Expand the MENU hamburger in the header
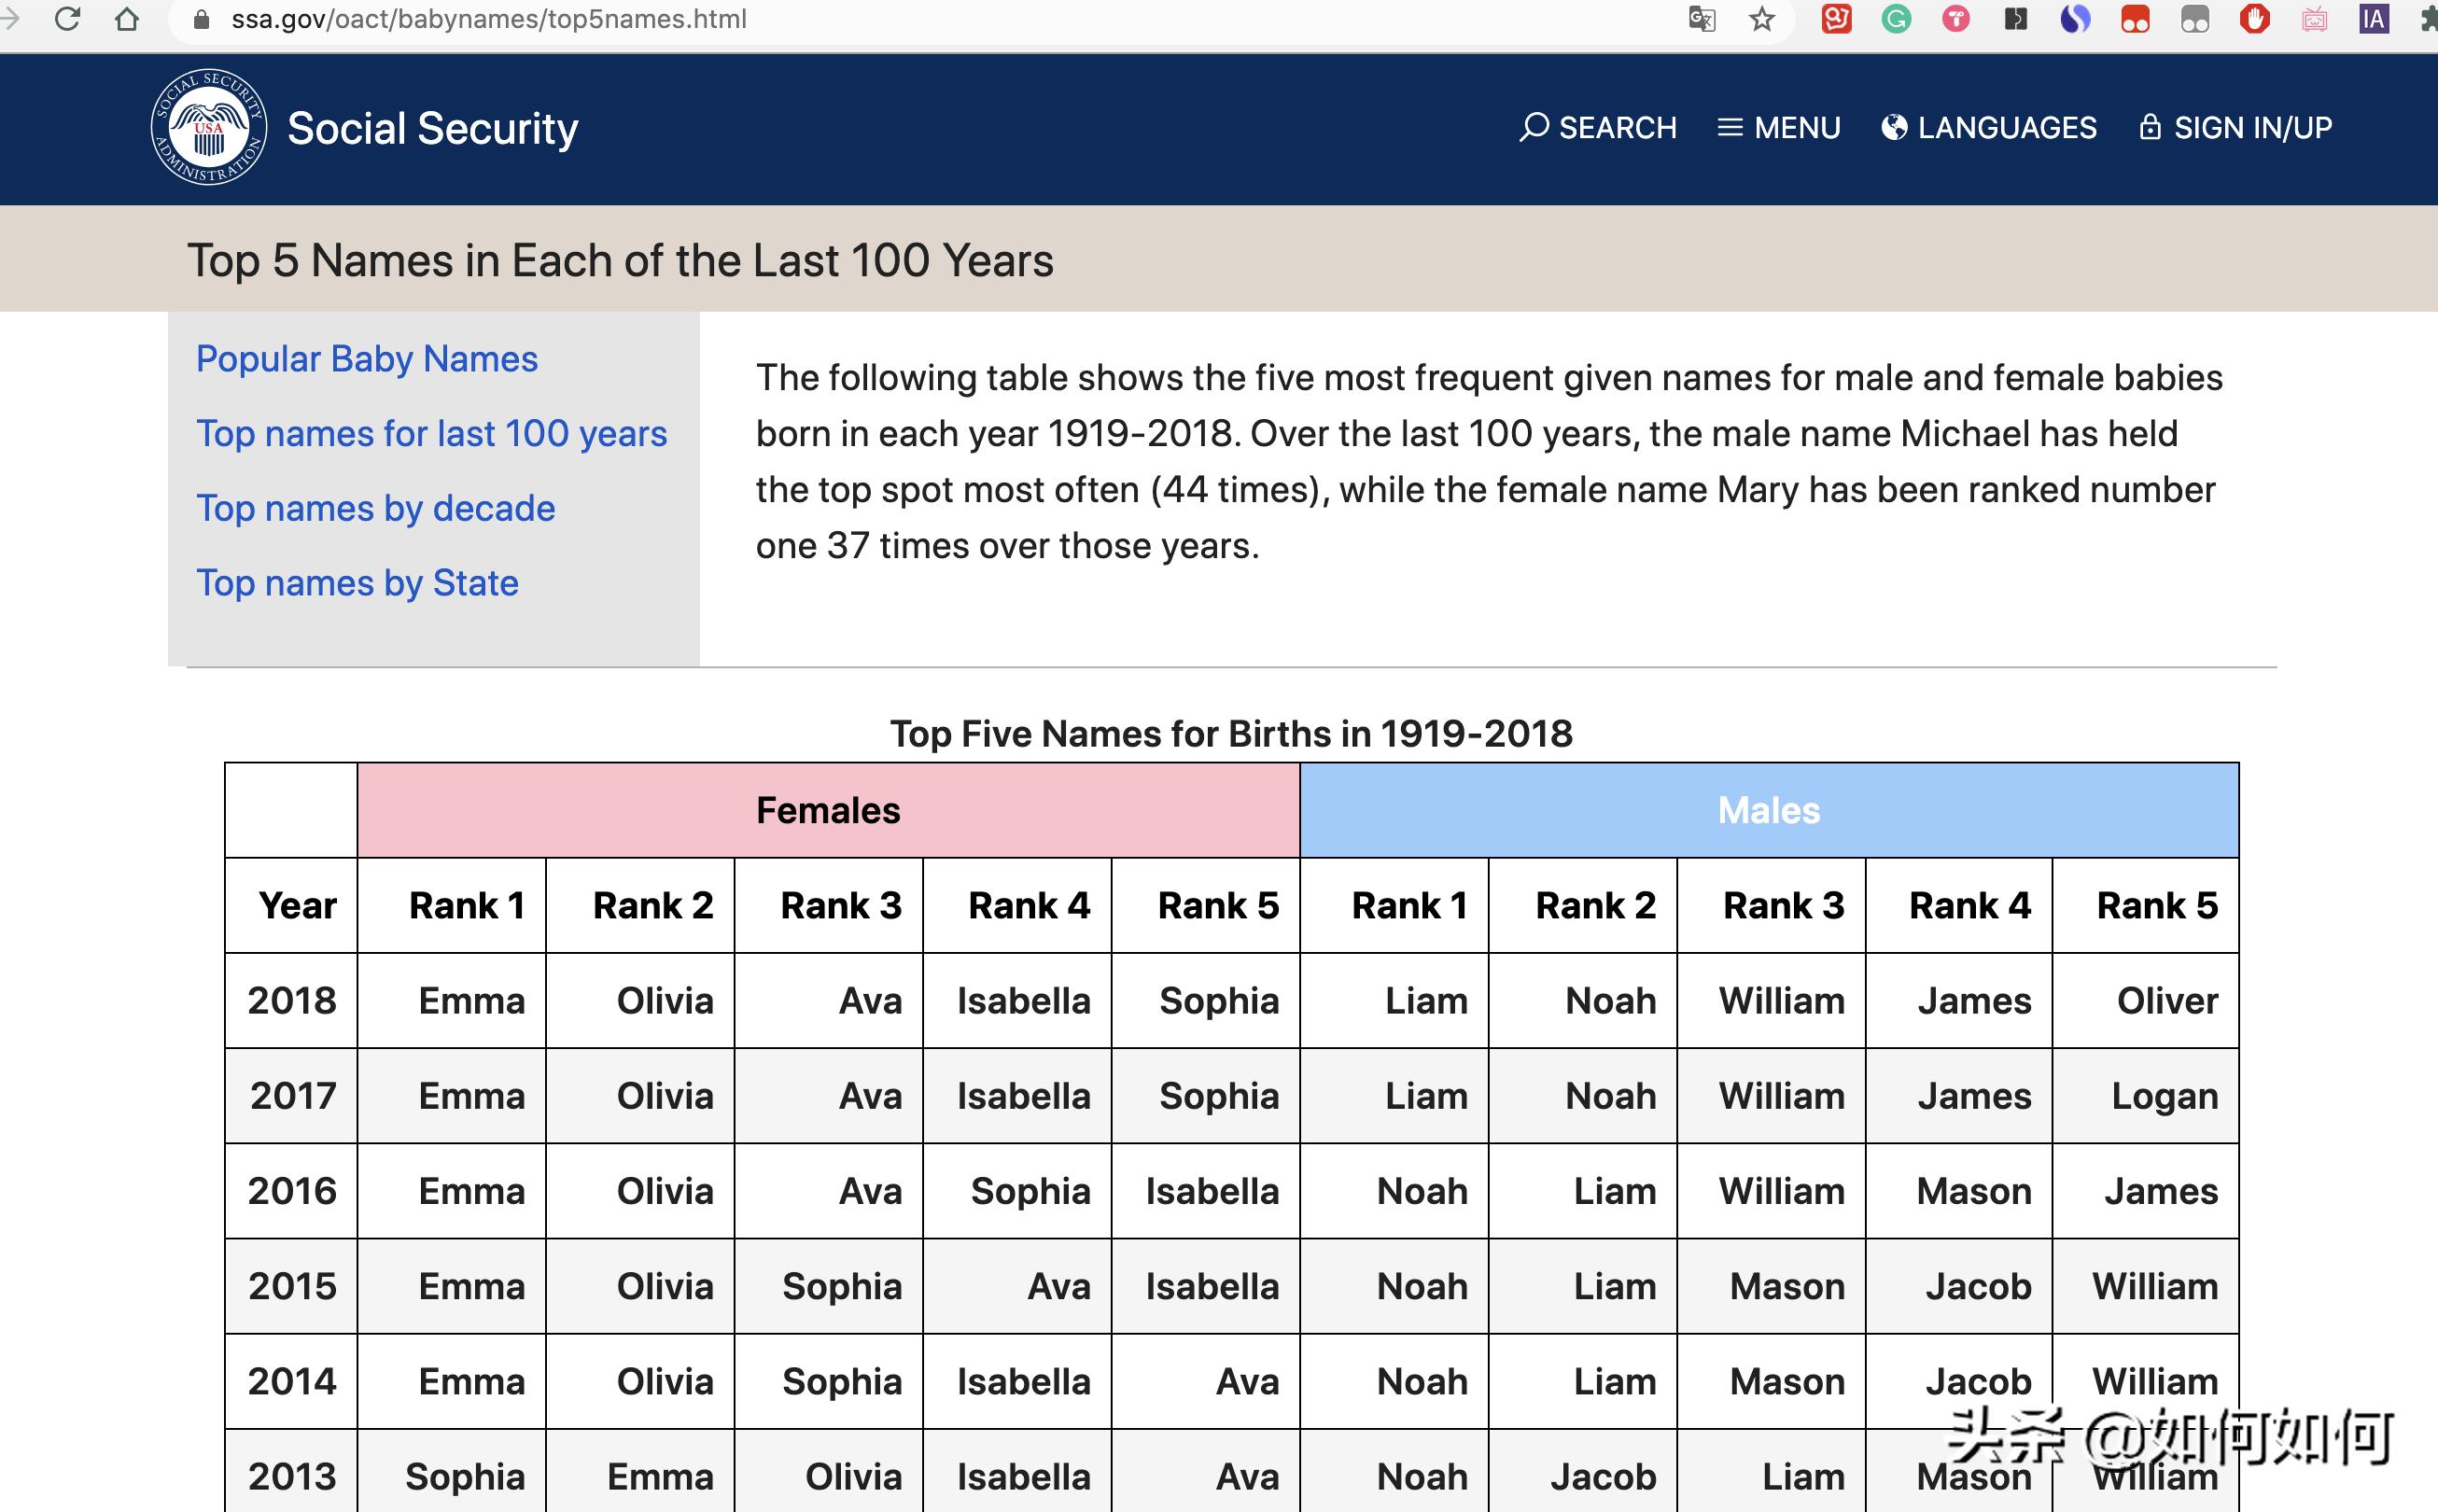2438x1512 pixels. tap(1779, 128)
